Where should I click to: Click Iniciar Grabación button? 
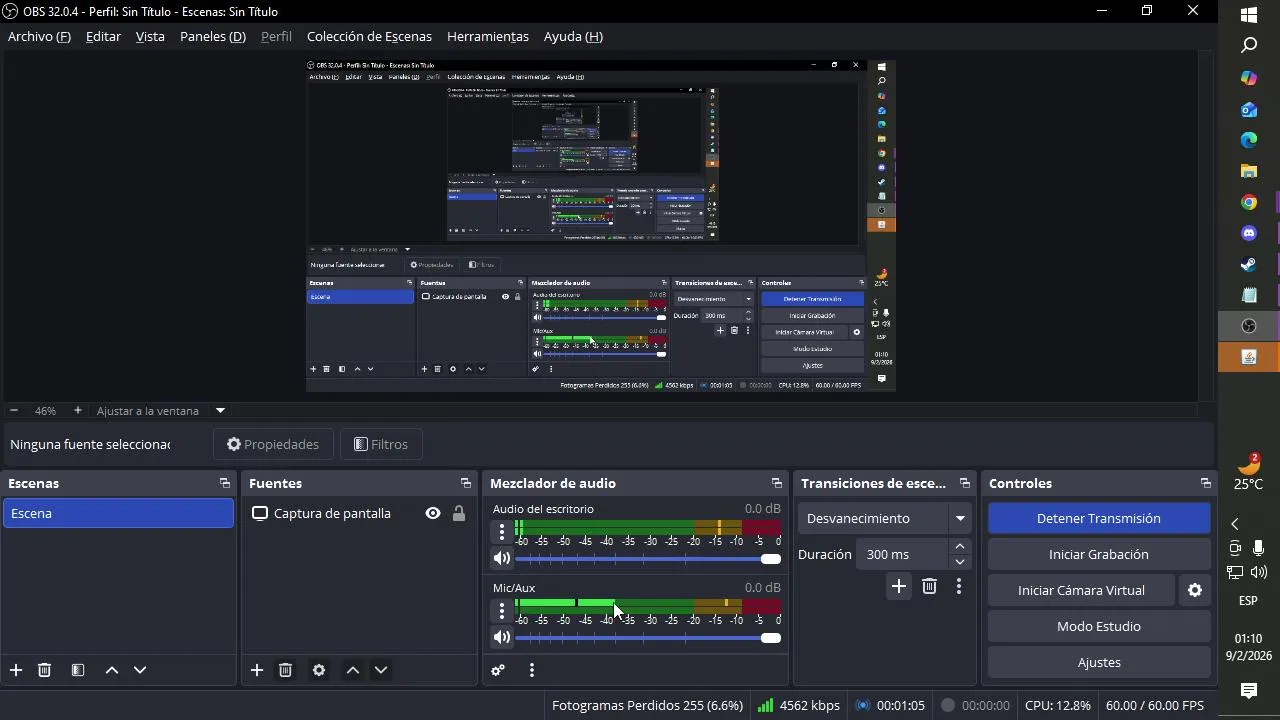point(1099,554)
